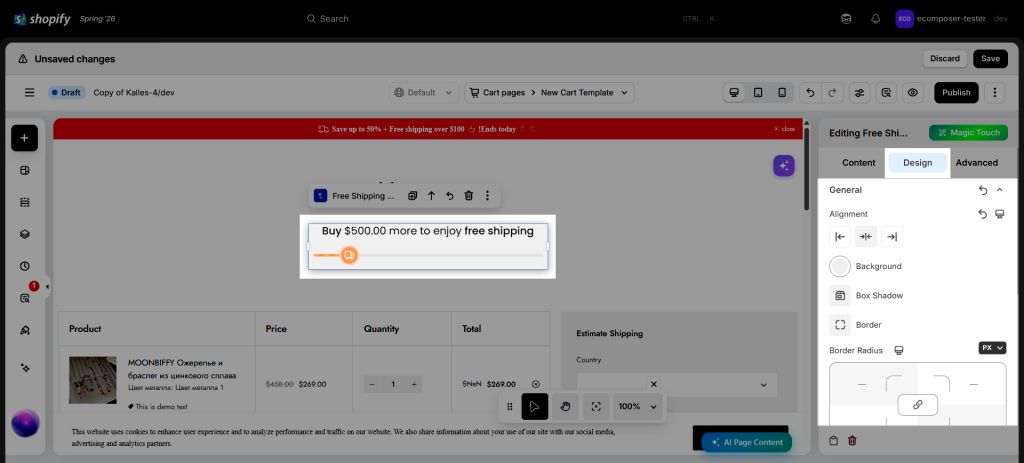Collapse the General section chevron

click(999, 190)
